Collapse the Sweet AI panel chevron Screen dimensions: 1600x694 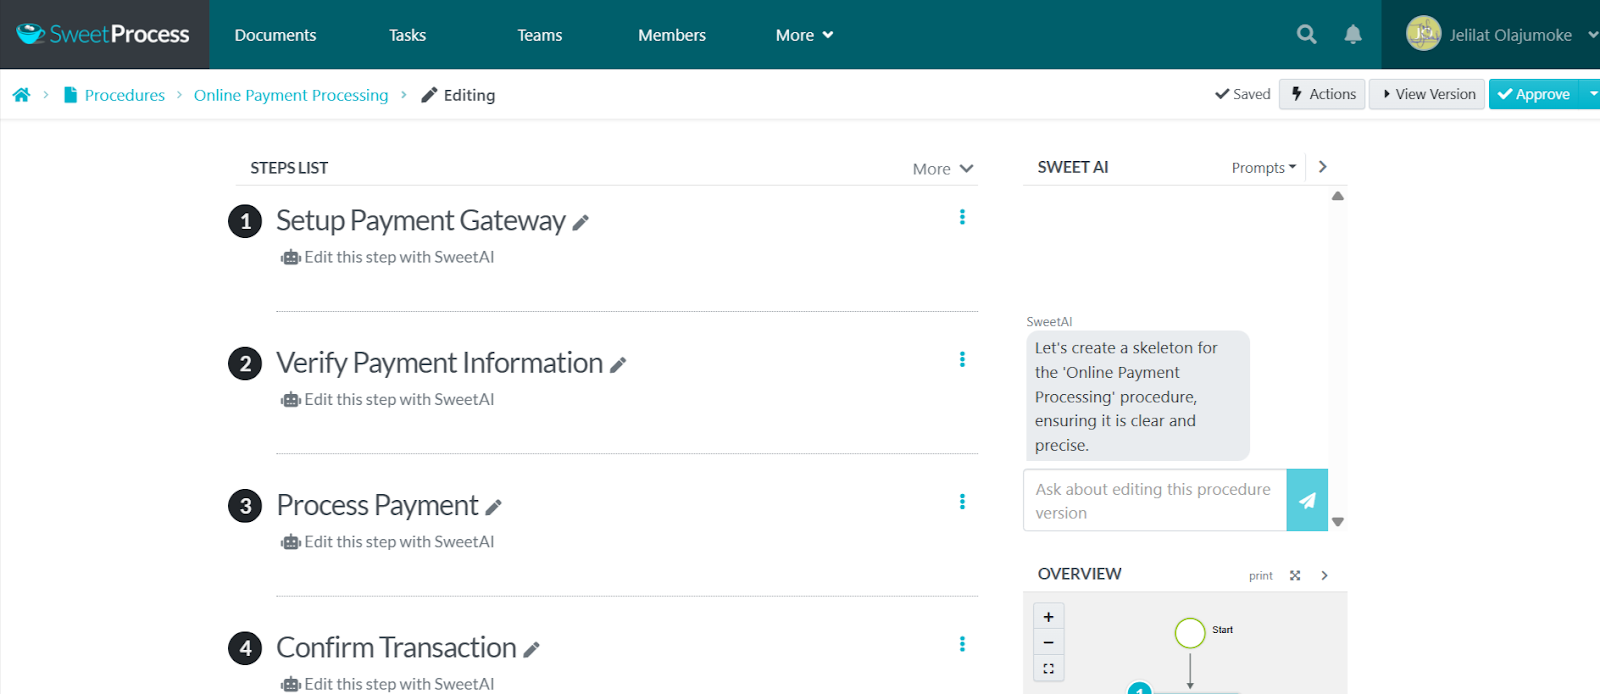(1323, 167)
